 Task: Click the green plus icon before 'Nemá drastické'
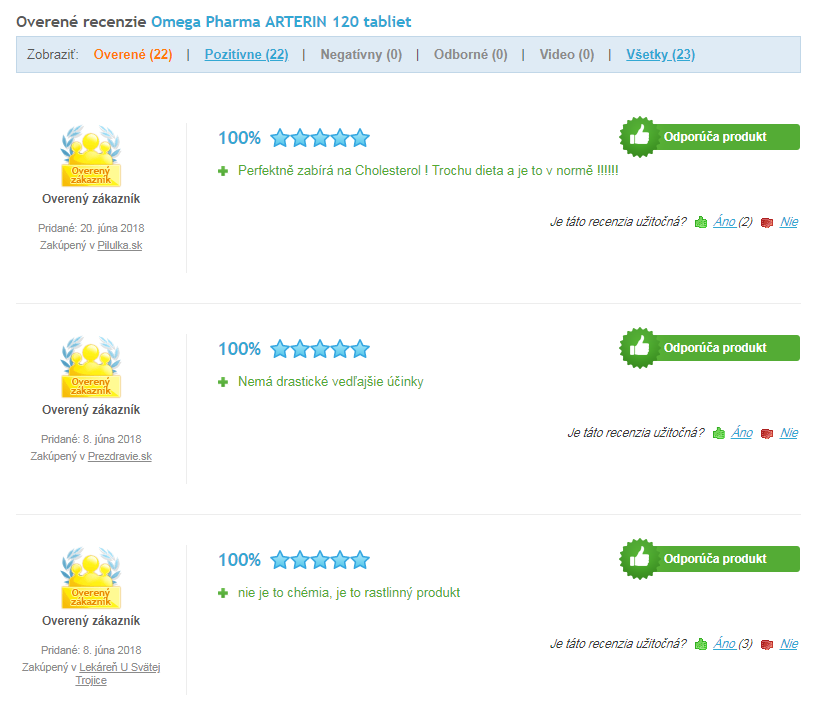click(x=223, y=382)
